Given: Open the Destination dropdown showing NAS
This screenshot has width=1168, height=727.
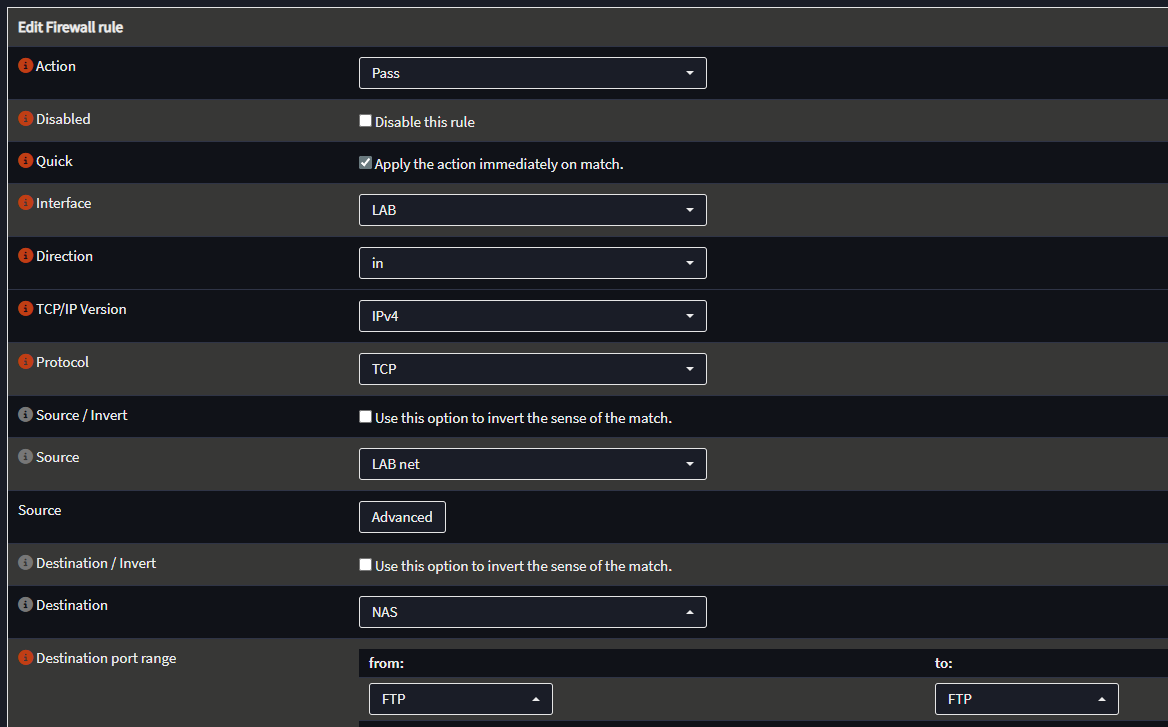Looking at the screenshot, I should point(533,612).
